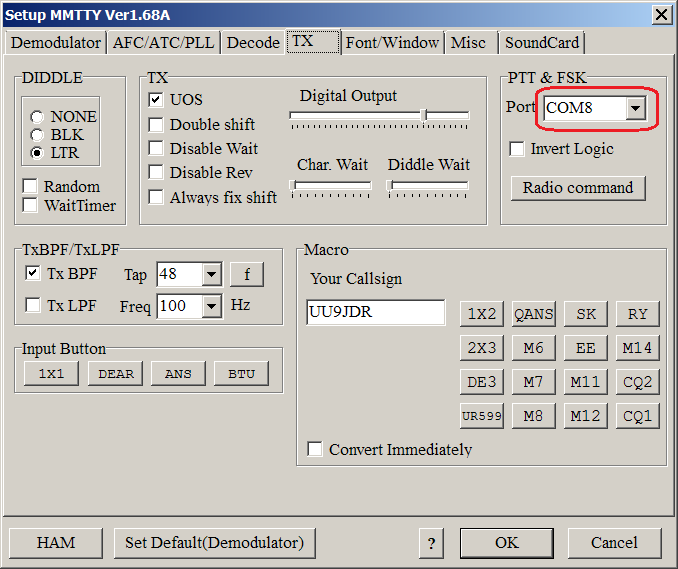Click the SK macro button

tap(586, 314)
